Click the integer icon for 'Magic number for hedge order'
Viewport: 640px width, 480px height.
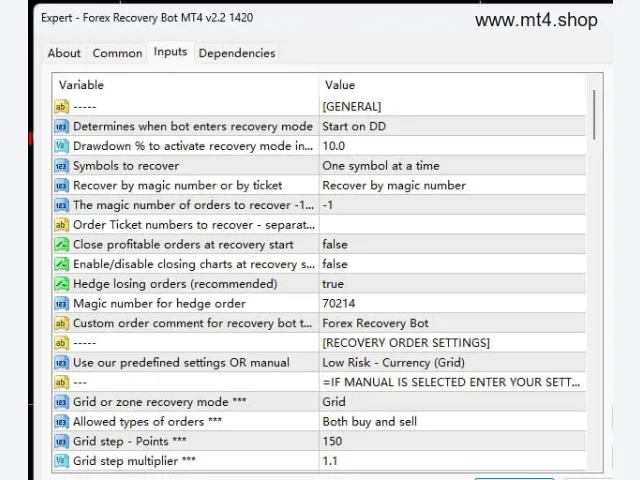point(61,304)
